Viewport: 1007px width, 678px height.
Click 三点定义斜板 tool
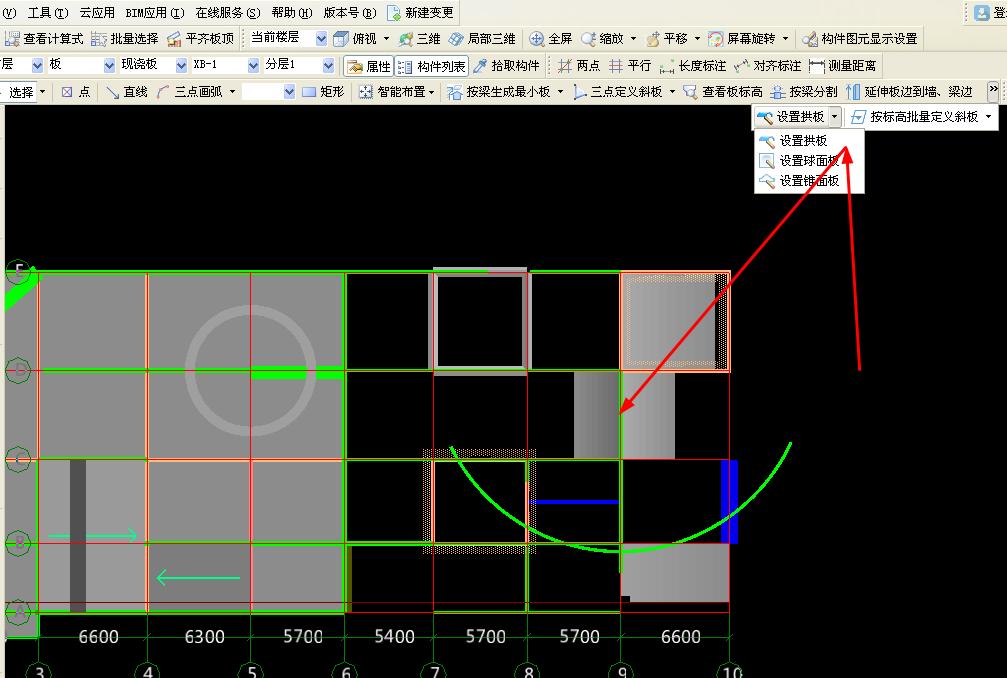[617, 92]
